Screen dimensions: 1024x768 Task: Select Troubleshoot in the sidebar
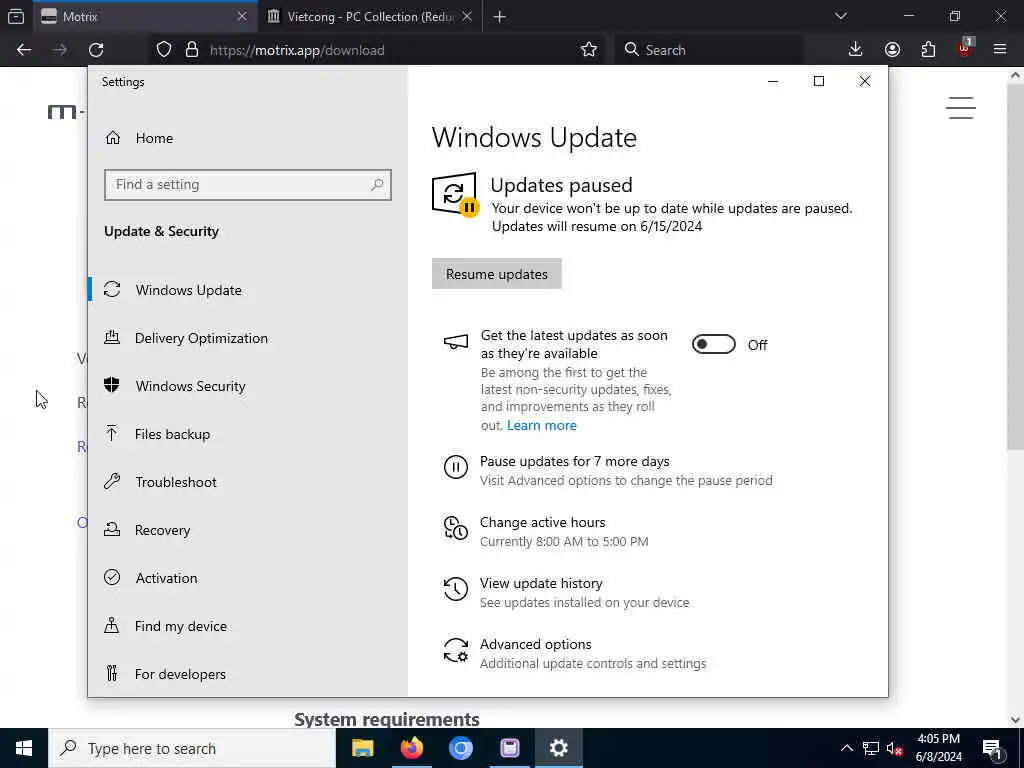248,481
